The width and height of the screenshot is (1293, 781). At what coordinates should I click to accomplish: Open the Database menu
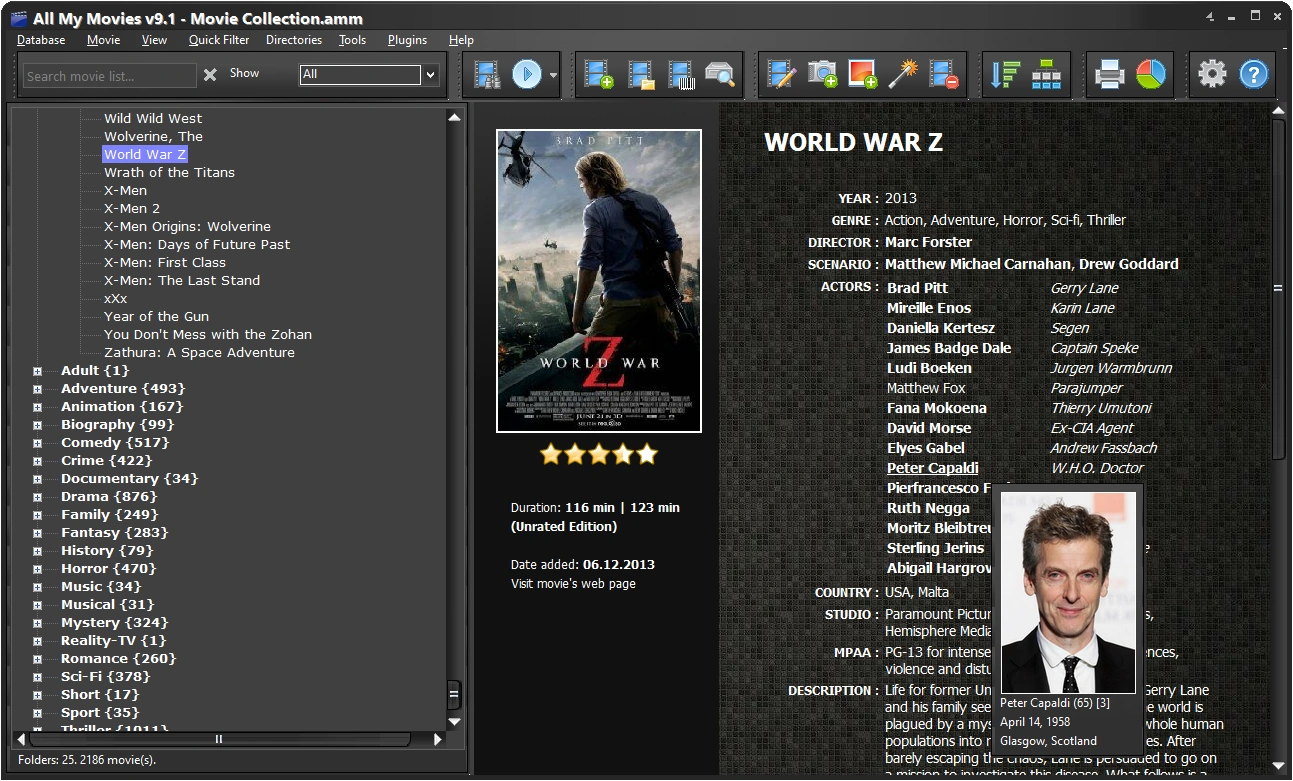coord(41,40)
